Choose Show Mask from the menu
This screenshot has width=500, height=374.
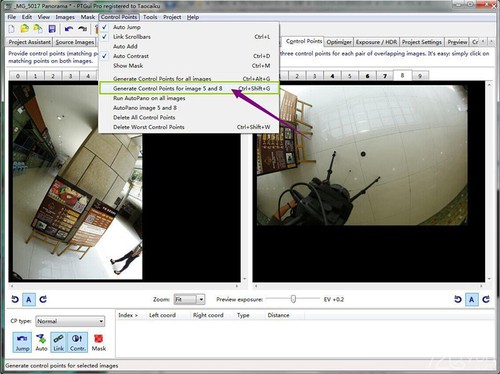(x=189, y=66)
